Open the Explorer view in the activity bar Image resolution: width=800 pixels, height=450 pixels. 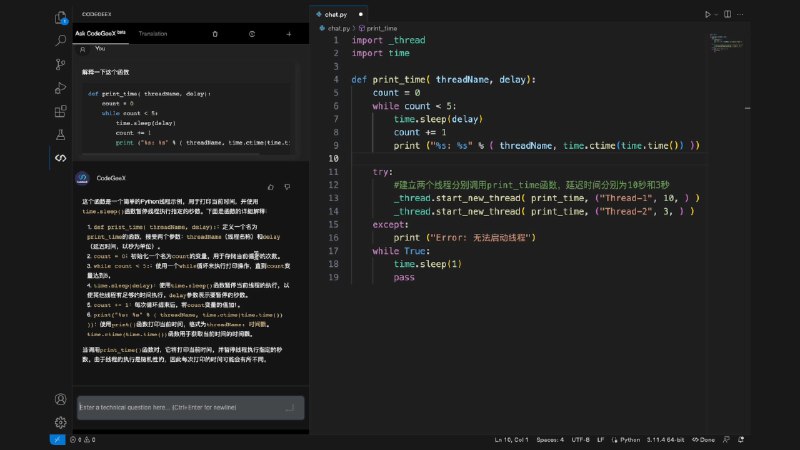(60, 16)
